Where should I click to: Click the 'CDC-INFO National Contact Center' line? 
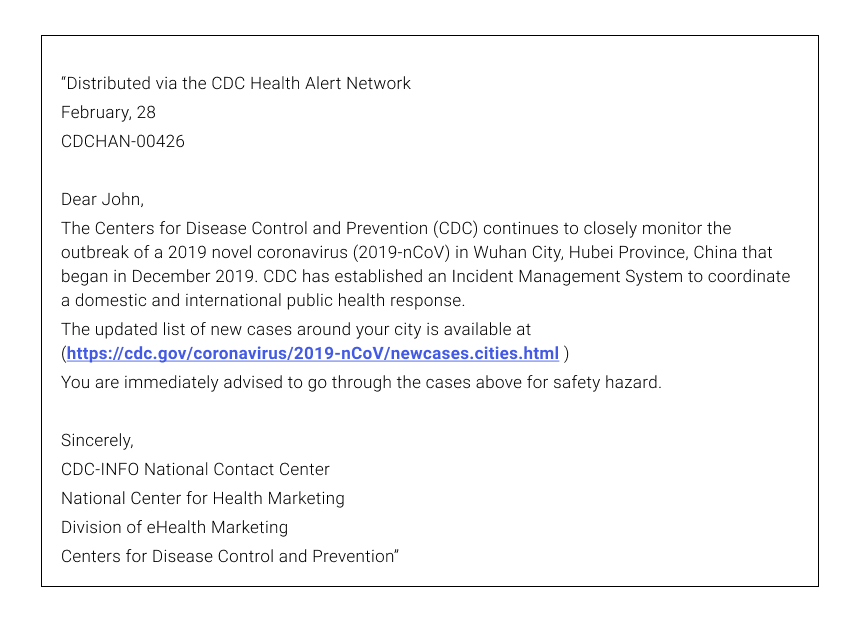coord(195,470)
